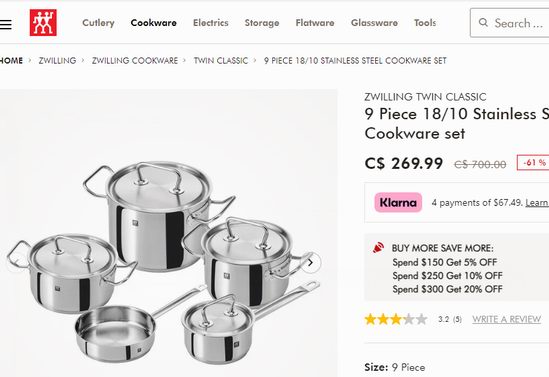Image resolution: width=549 pixels, height=377 pixels.
Task: Open the Electrics menu
Action: [211, 23]
